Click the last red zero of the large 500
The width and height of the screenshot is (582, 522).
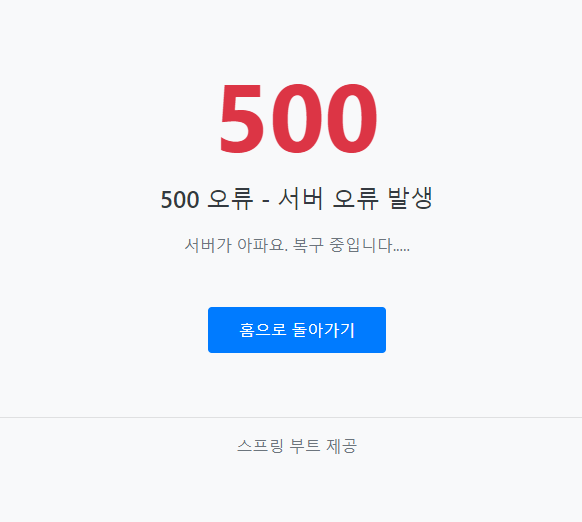coord(352,119)
